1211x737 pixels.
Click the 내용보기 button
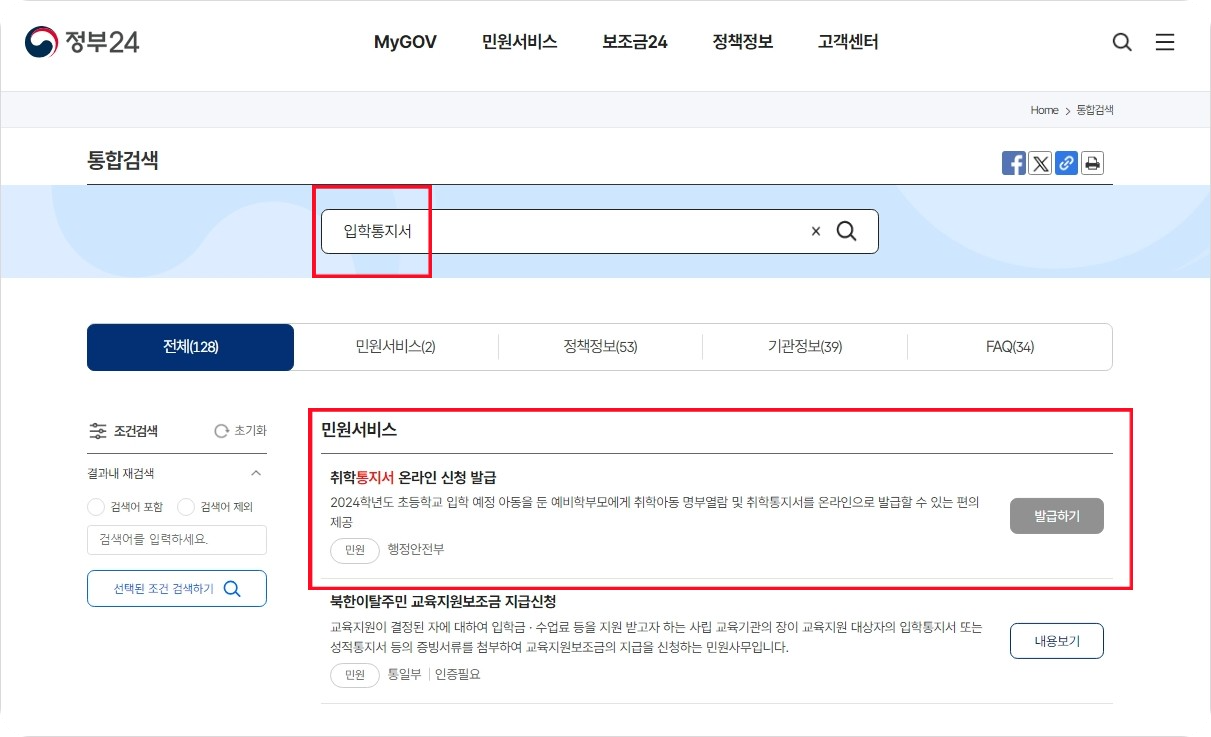[x=1056, y=640]
